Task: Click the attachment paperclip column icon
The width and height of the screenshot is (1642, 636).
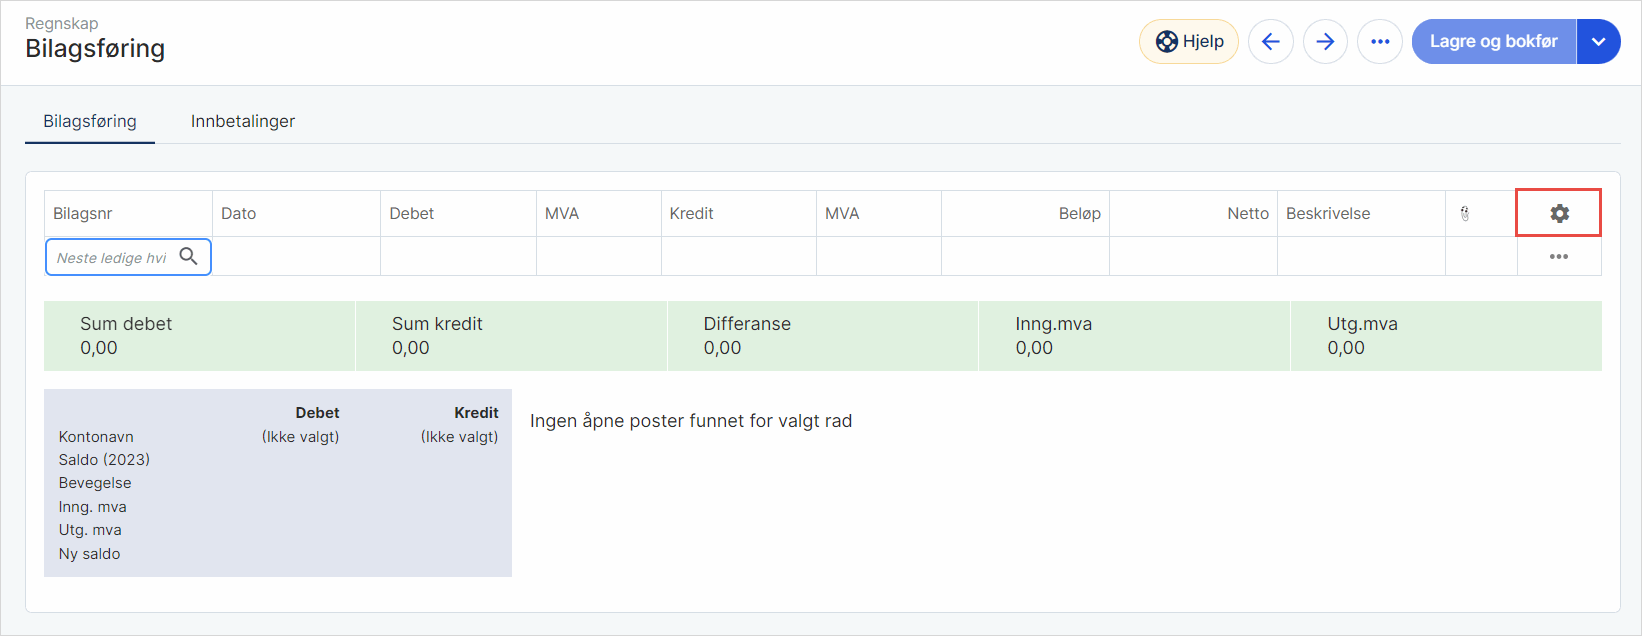Action: coord(1465,213)
